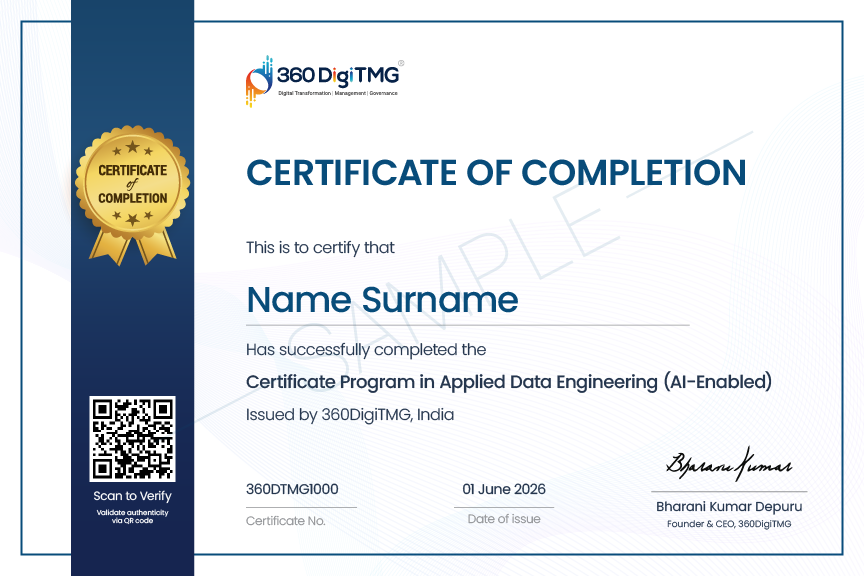Click the gold Certificate of Completion badge
The width and height of the screenshot is (864, 576).
click(x=132, y=196)
